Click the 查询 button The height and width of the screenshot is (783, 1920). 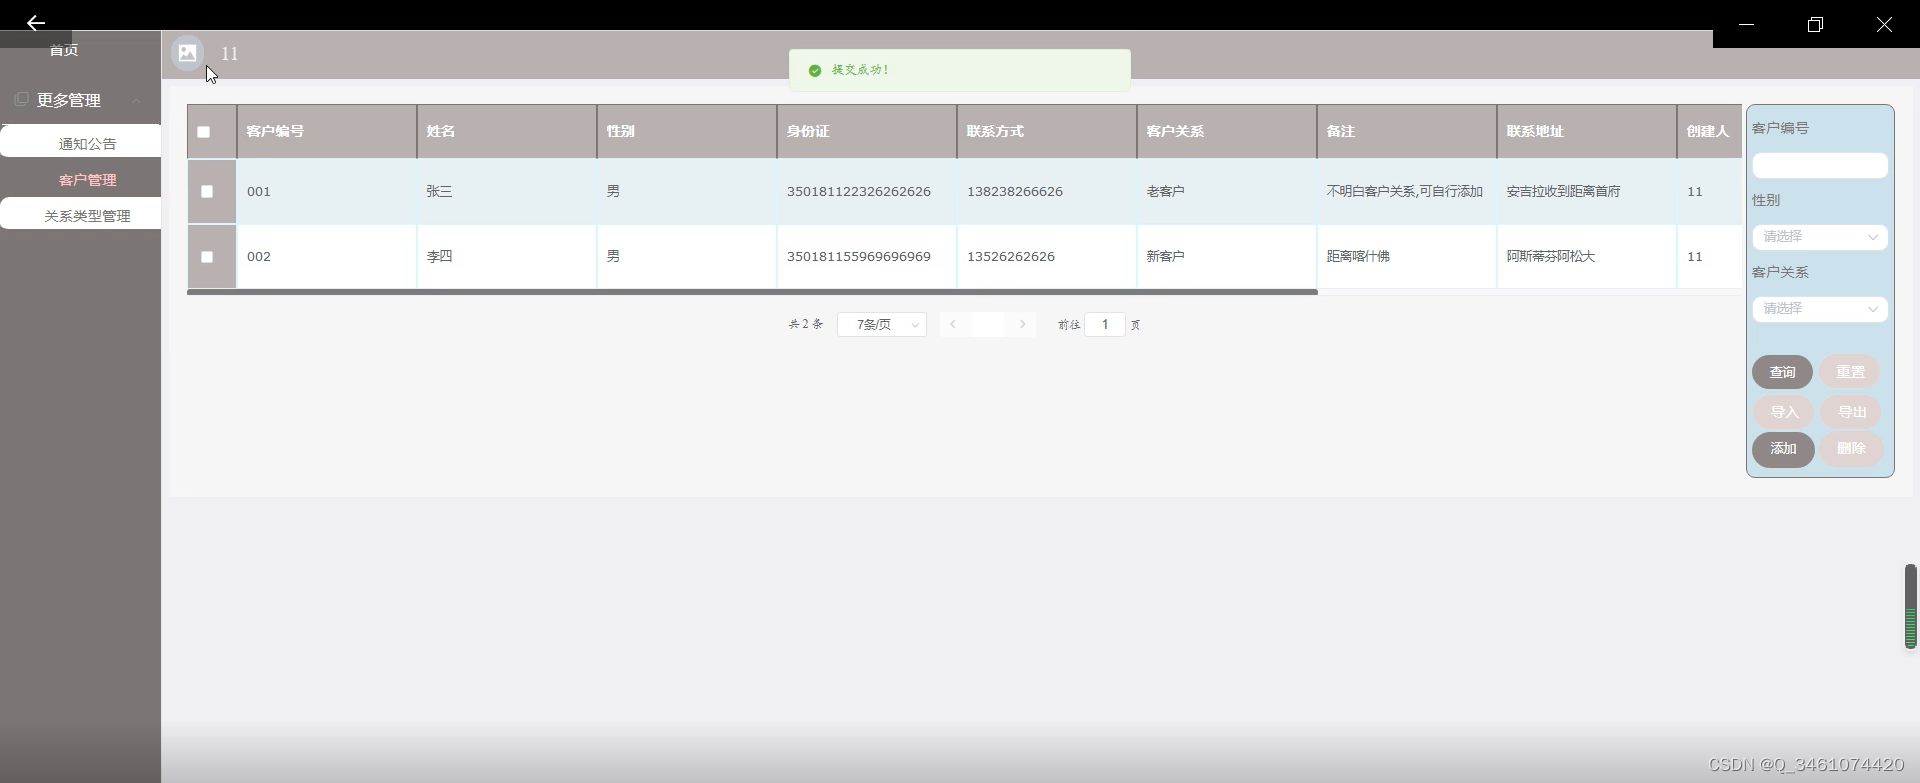[1782, 372]
